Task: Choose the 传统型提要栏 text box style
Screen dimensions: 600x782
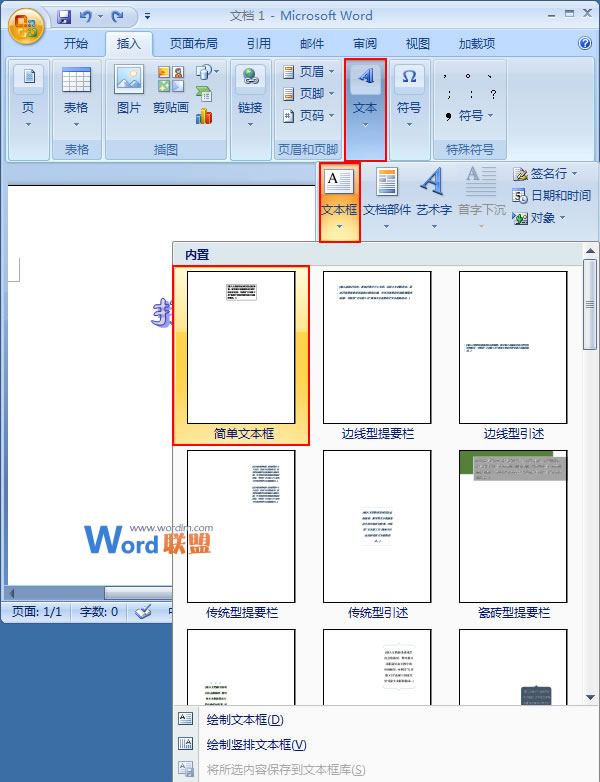Action: [x=241, y=534]
